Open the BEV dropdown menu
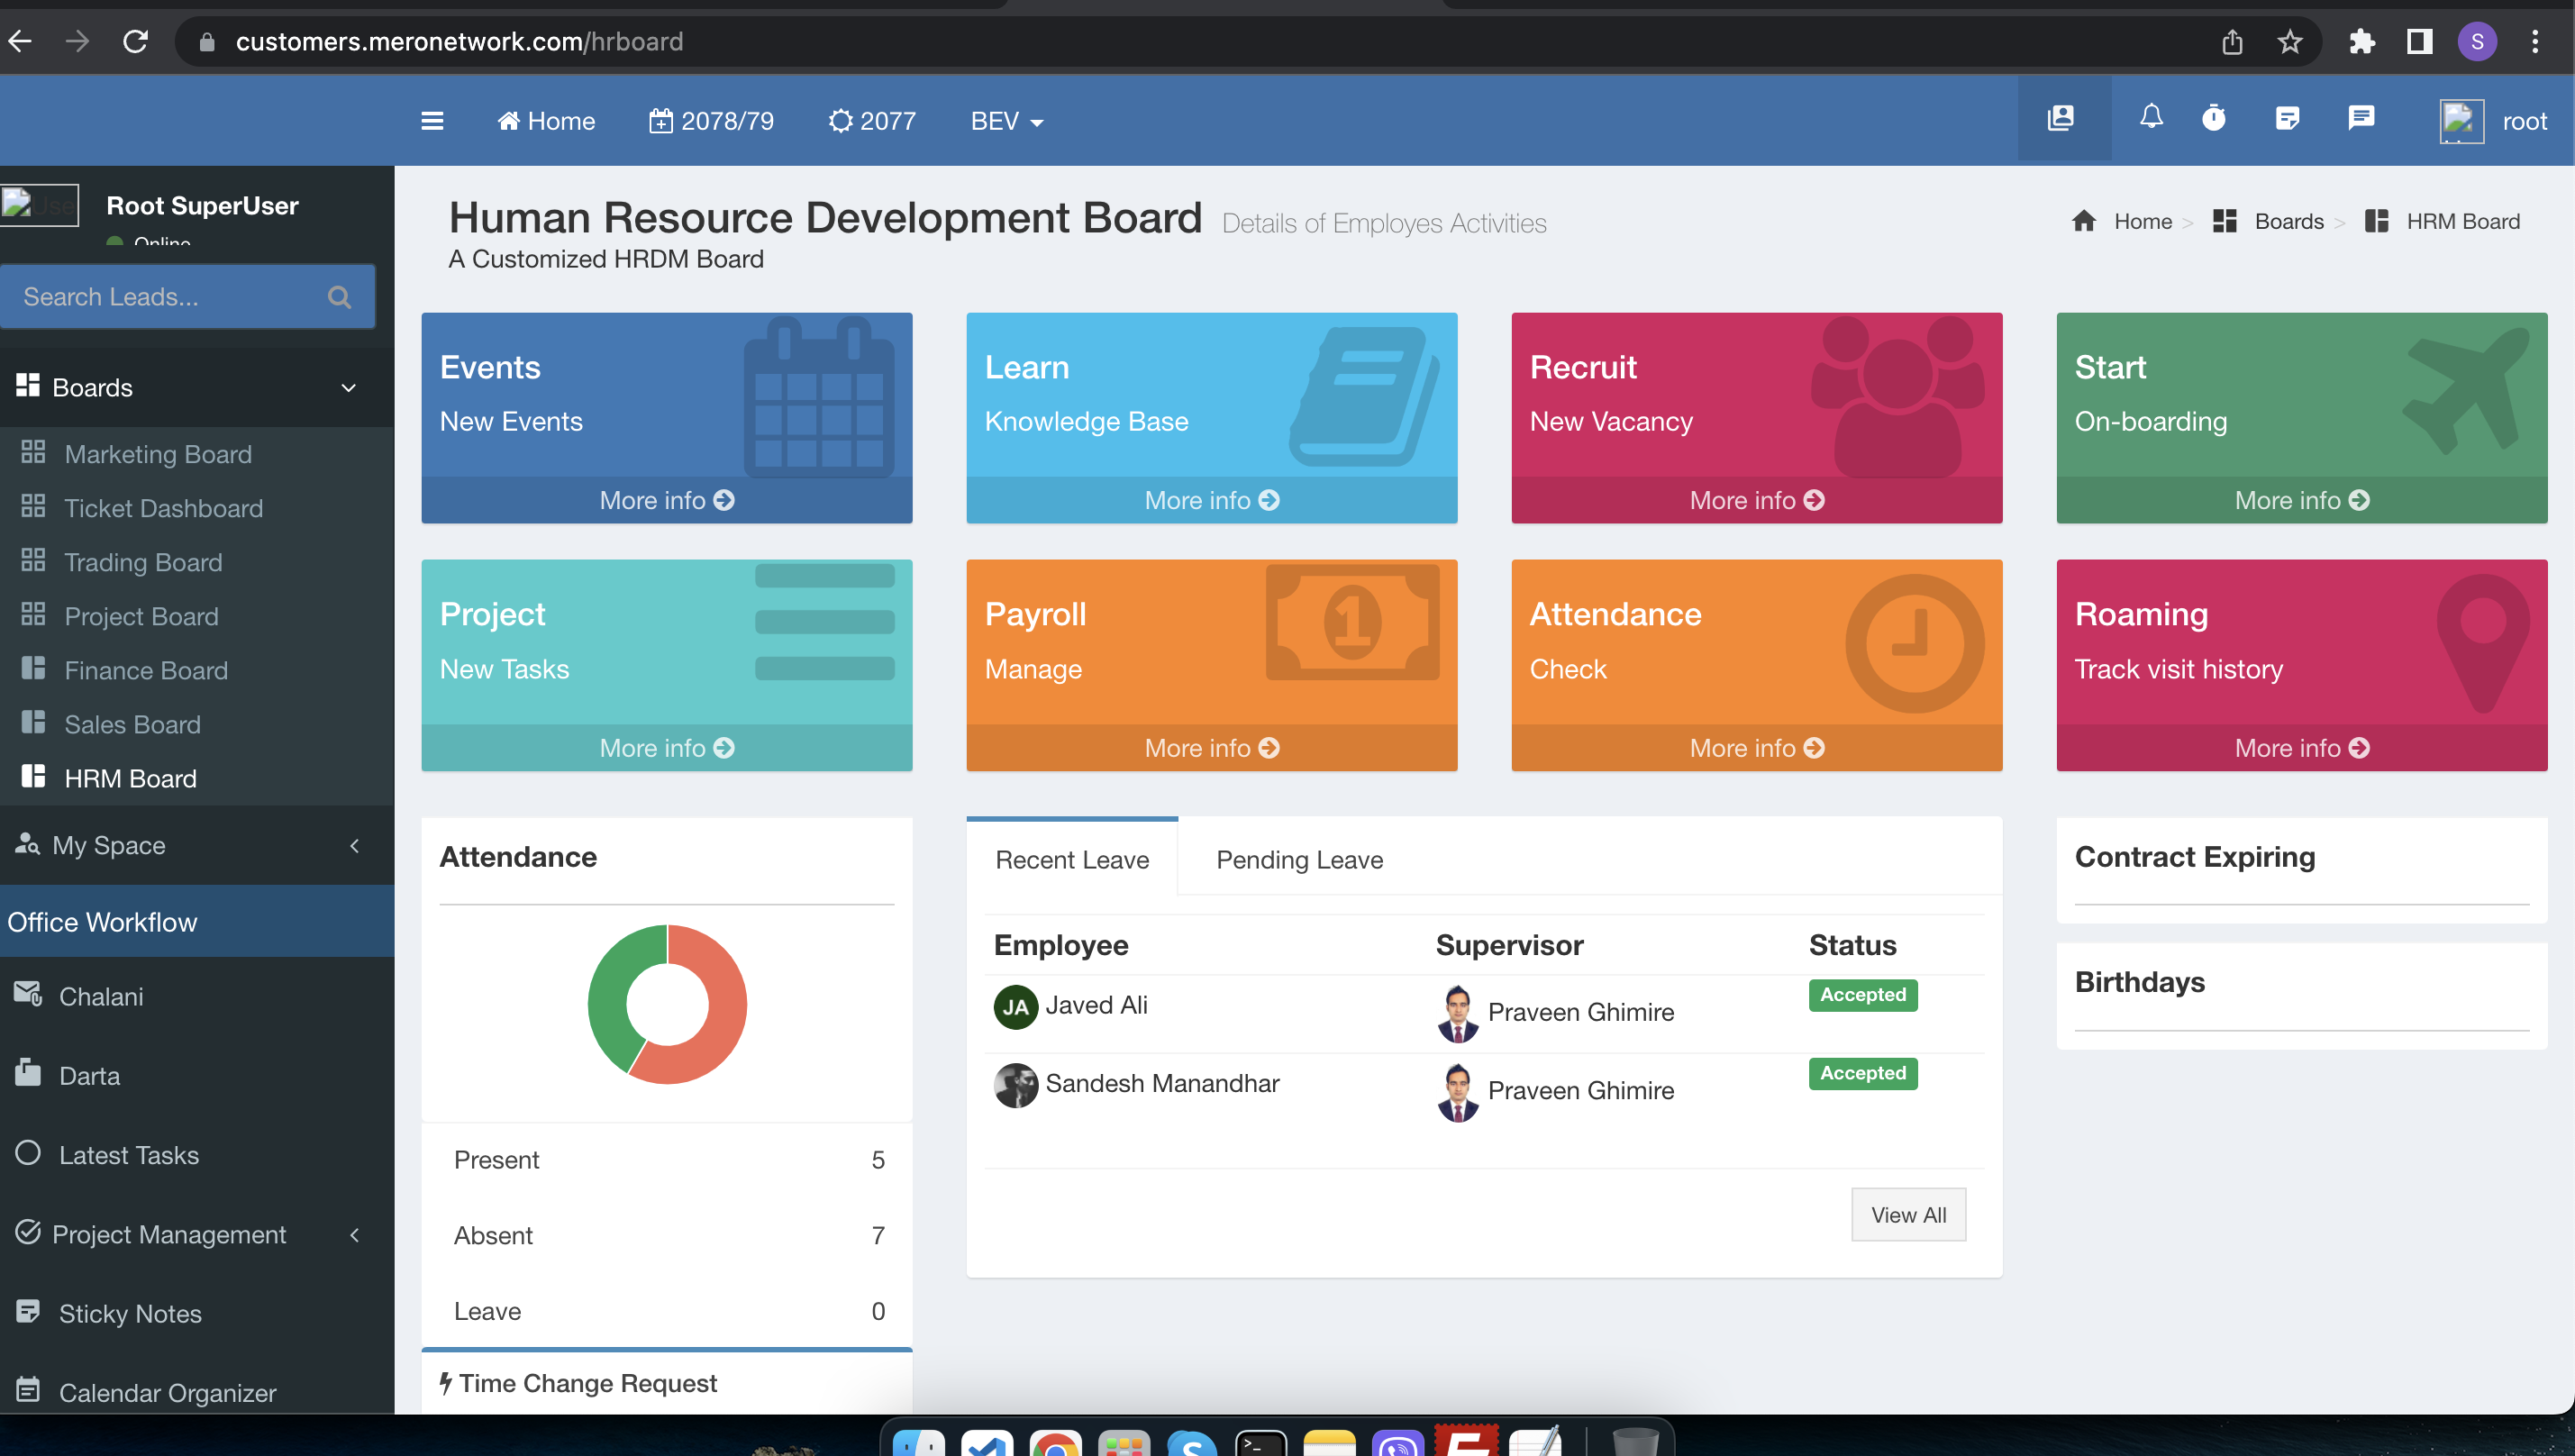 [x=1006, y=121]
